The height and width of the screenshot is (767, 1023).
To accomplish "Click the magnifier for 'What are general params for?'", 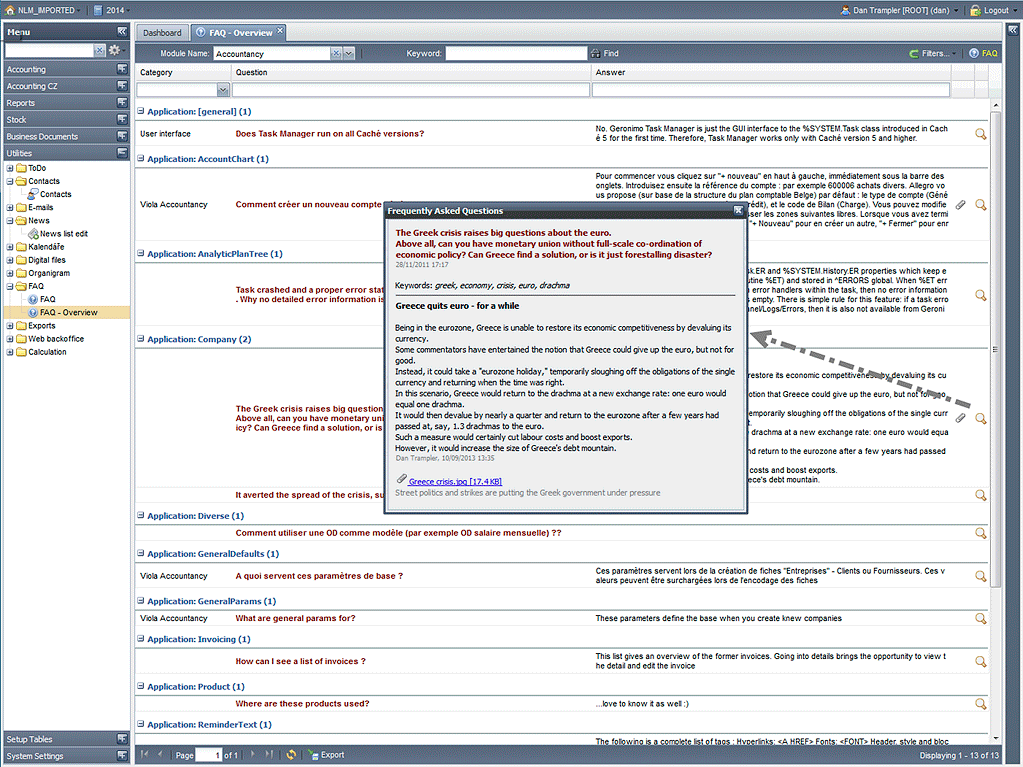I will 980,619.
